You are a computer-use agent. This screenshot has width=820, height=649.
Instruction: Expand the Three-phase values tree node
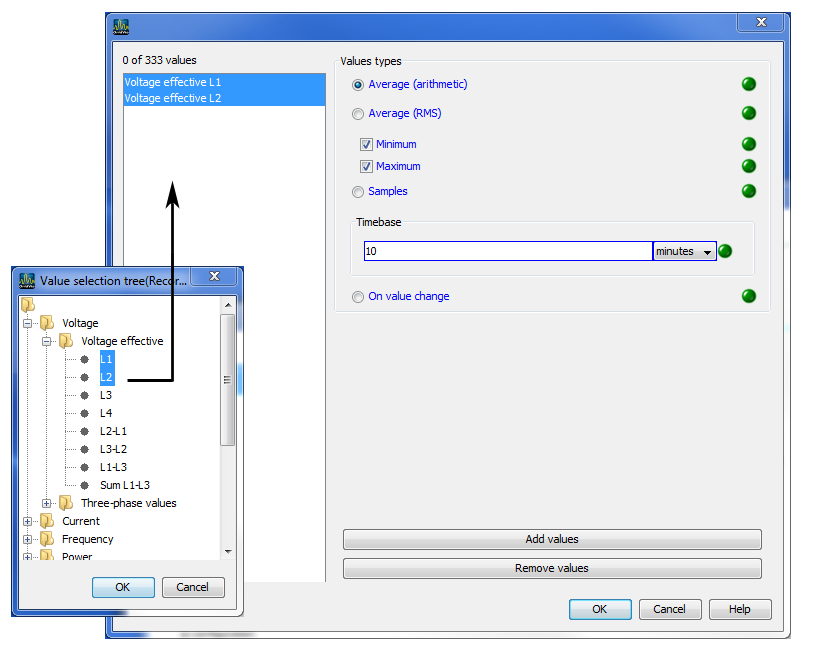pos(47,503)
